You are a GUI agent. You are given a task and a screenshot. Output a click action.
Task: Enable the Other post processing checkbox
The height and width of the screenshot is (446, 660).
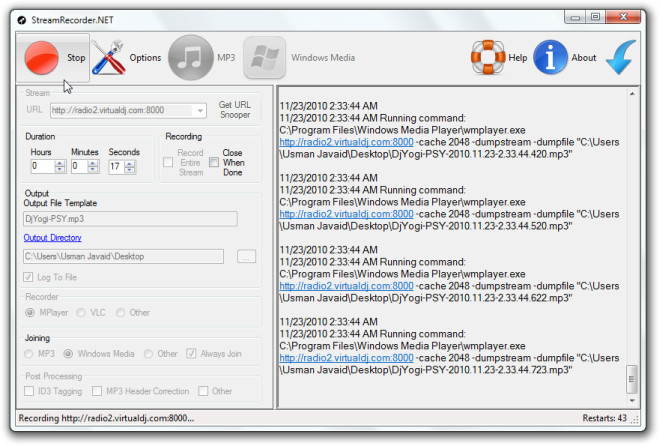[203, 391]
